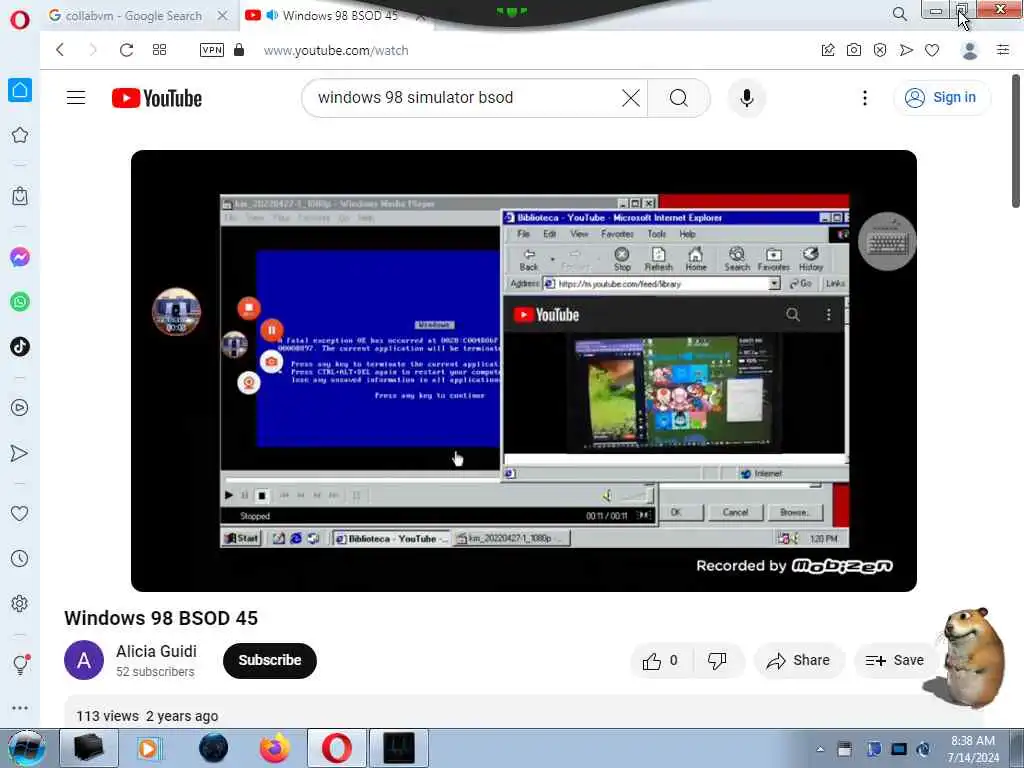Open the heart icon in sidebar
Viewport: 1024px width, 768px height.
(20, 513)
